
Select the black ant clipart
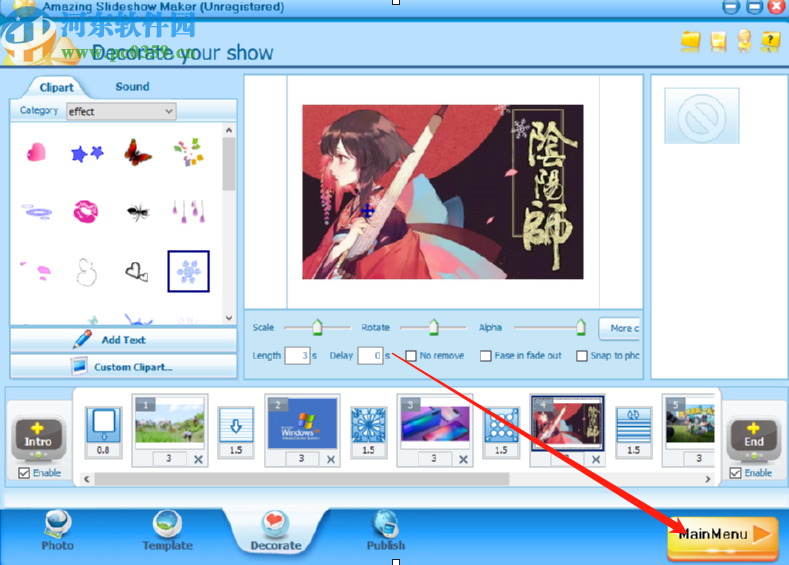137,212
